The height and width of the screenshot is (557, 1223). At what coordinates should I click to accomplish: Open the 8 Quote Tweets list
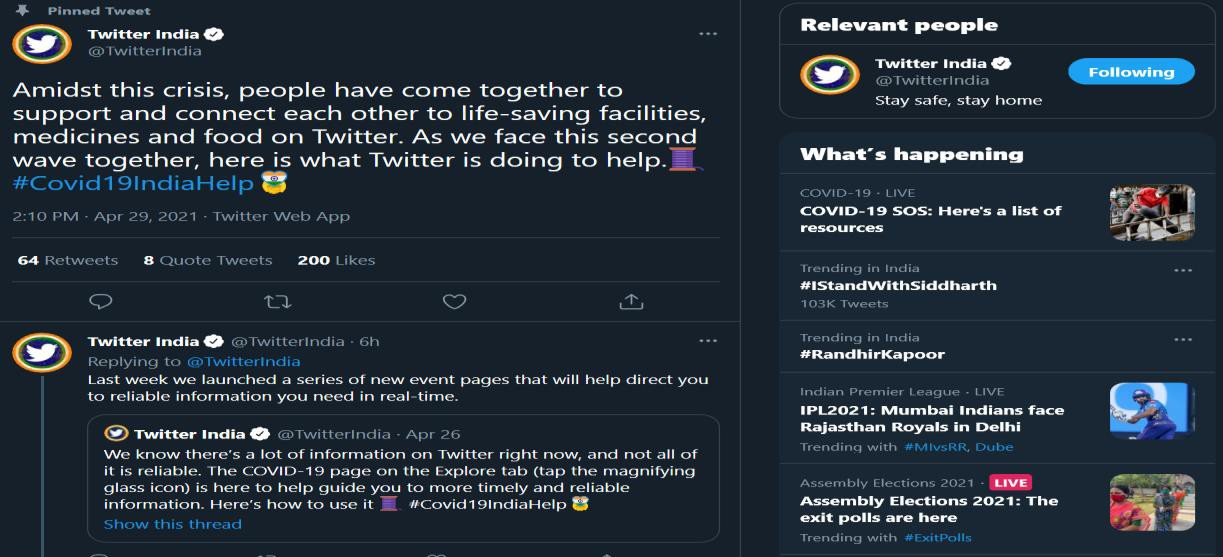point(208,260)
